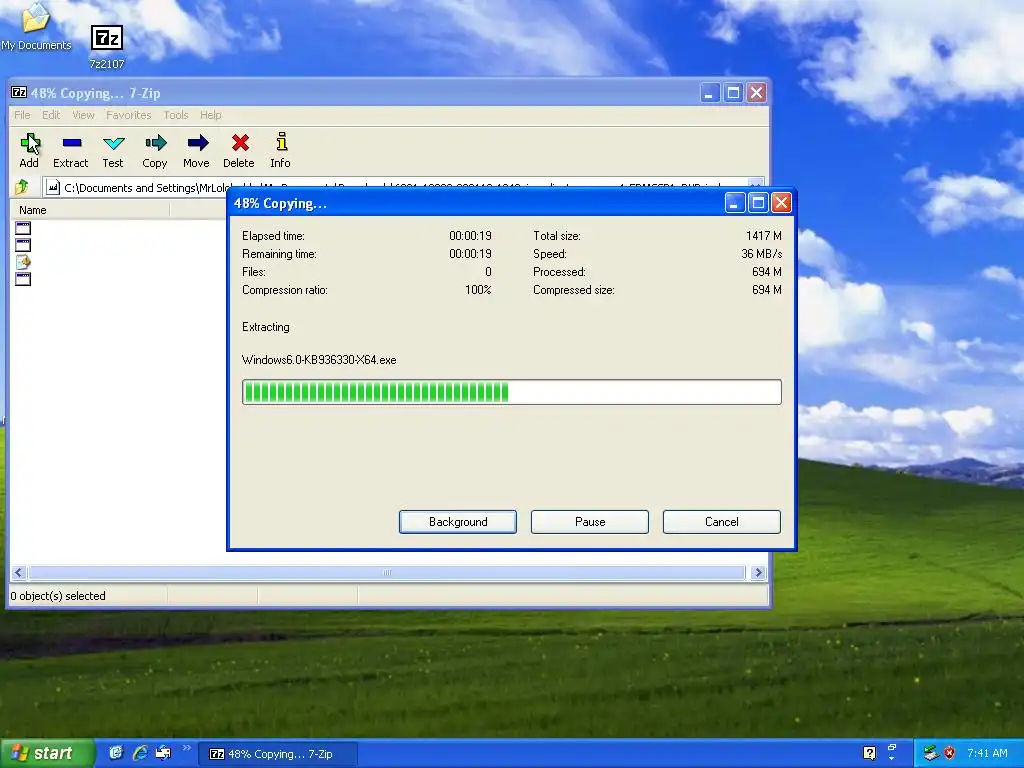Close the 7-Zip main window
This screenshot has width=1024, height=768.
[756, 93]
